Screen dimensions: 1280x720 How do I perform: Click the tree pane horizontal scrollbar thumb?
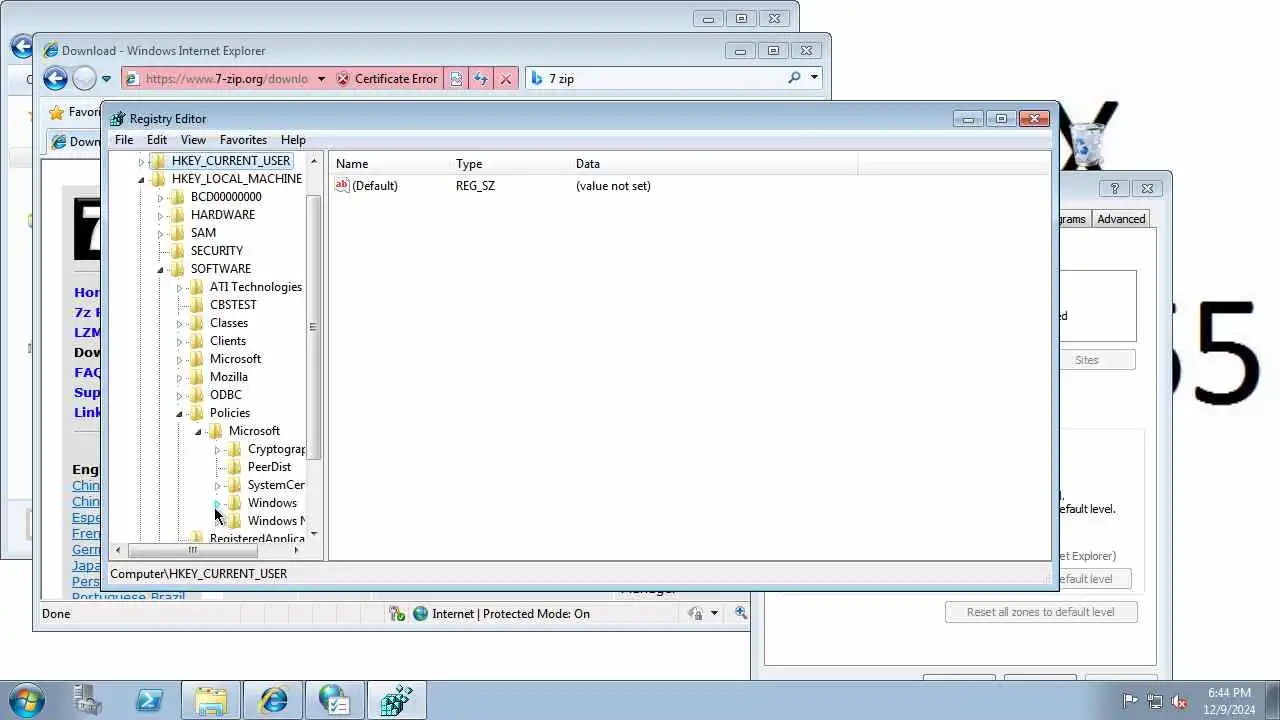193,550
